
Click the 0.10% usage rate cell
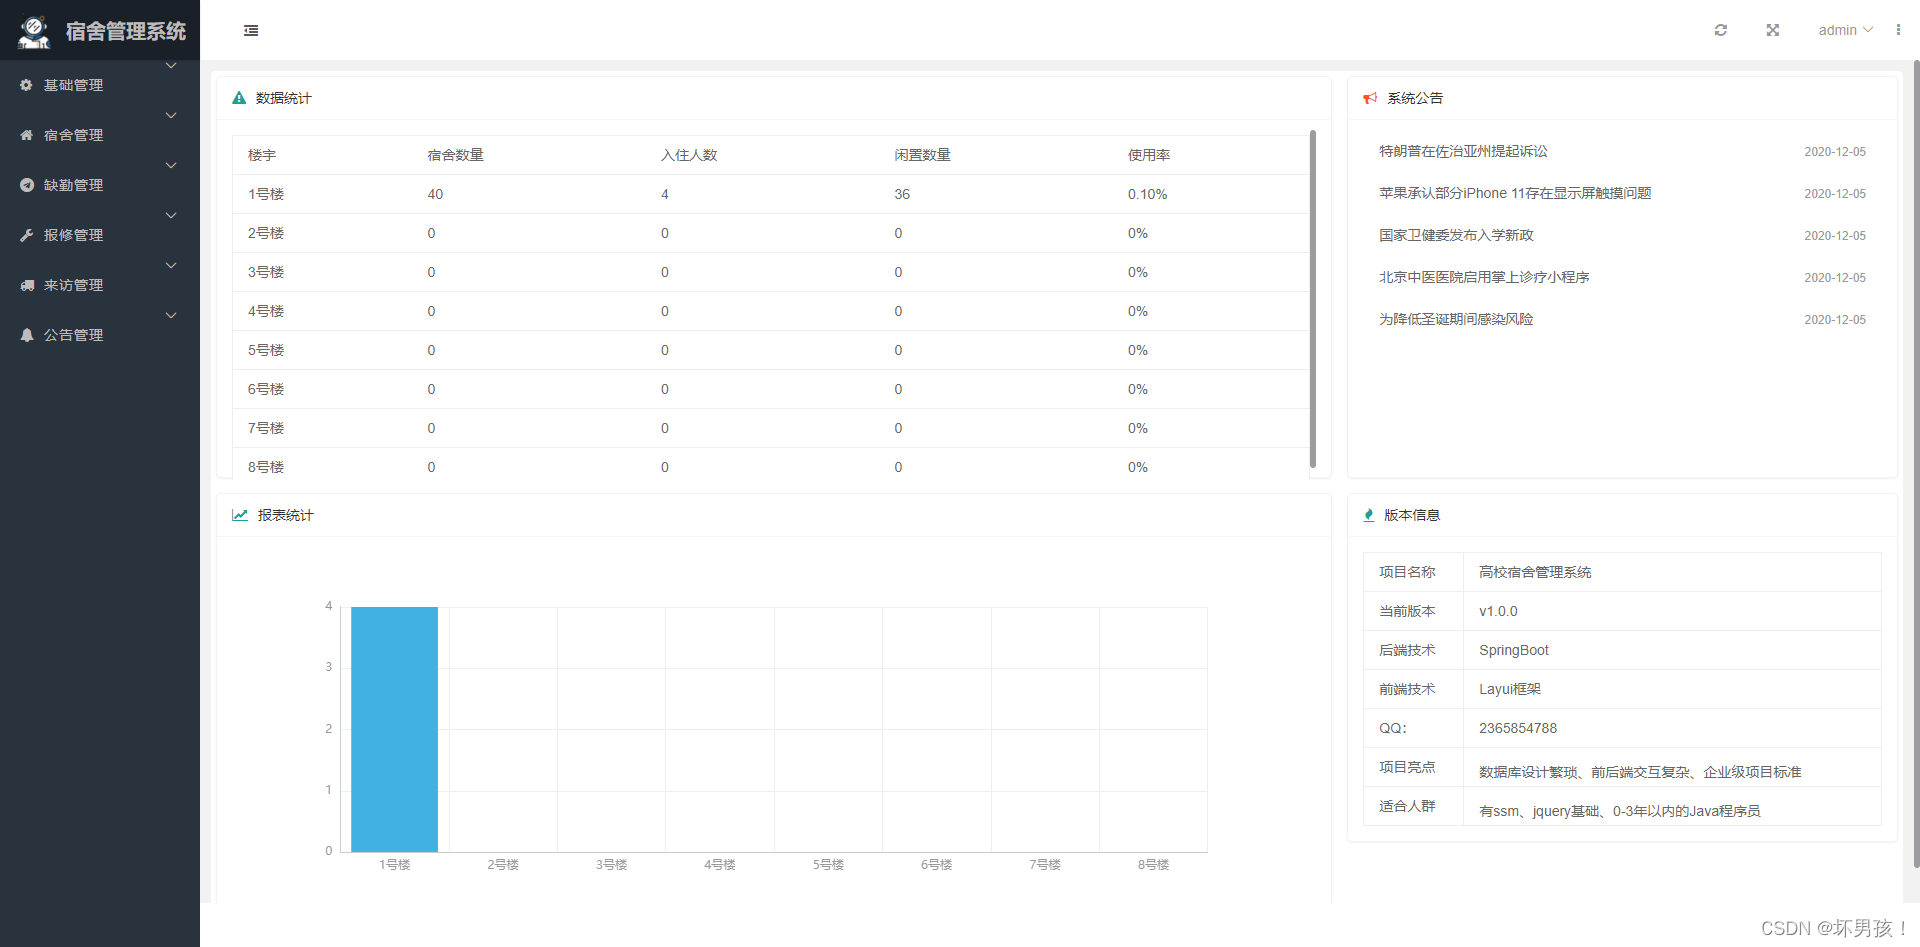pos(1148,194)
